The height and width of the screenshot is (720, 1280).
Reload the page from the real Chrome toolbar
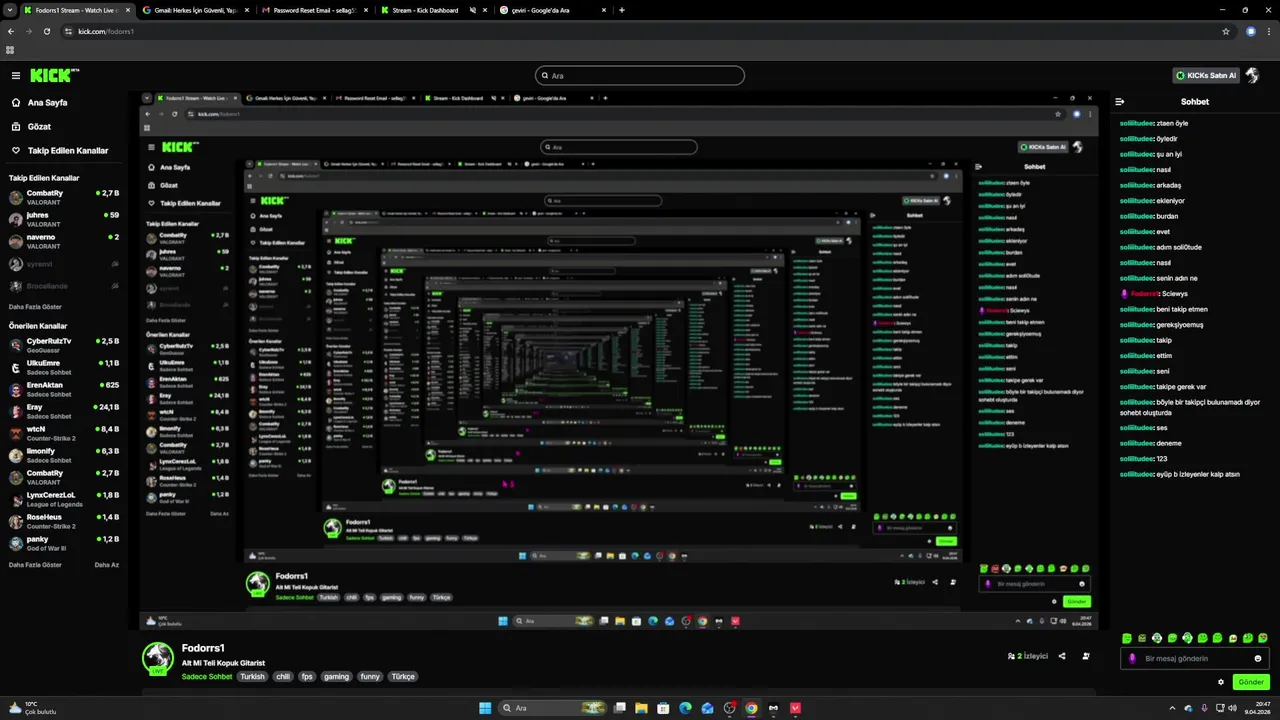click(x=47, y=31)
